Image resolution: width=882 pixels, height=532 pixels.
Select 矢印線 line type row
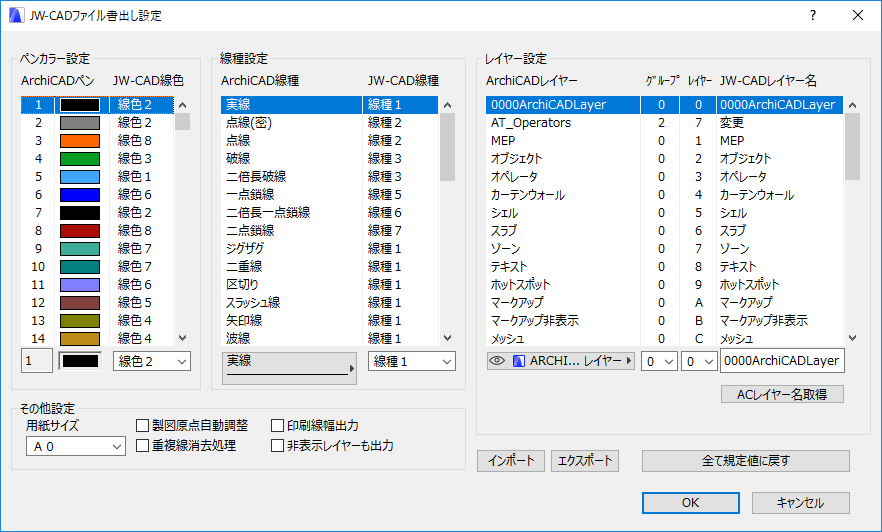330,321
